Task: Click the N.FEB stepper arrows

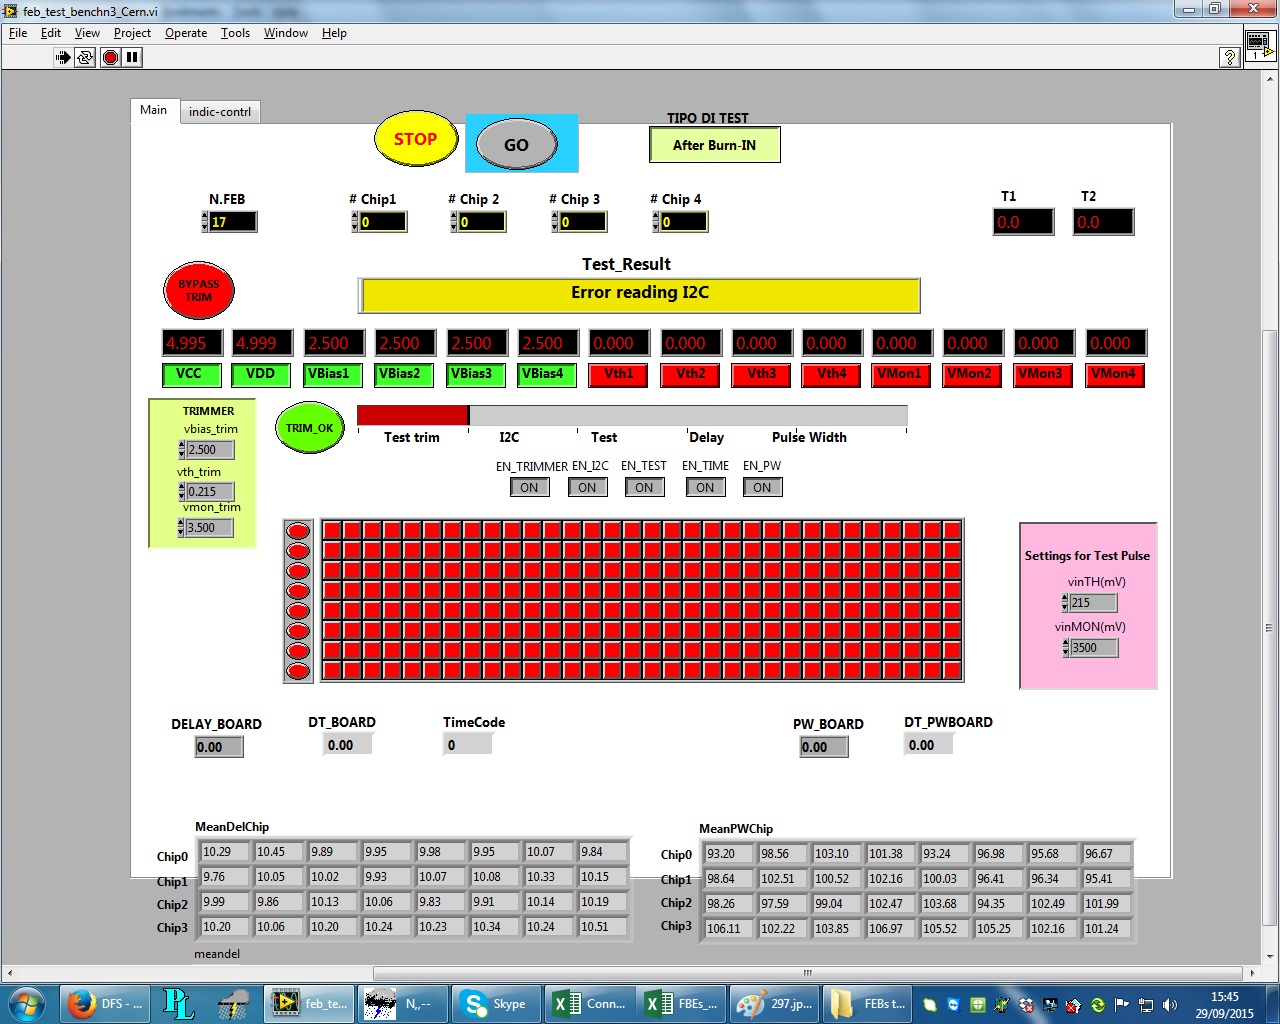Action: tap(205, 222)
